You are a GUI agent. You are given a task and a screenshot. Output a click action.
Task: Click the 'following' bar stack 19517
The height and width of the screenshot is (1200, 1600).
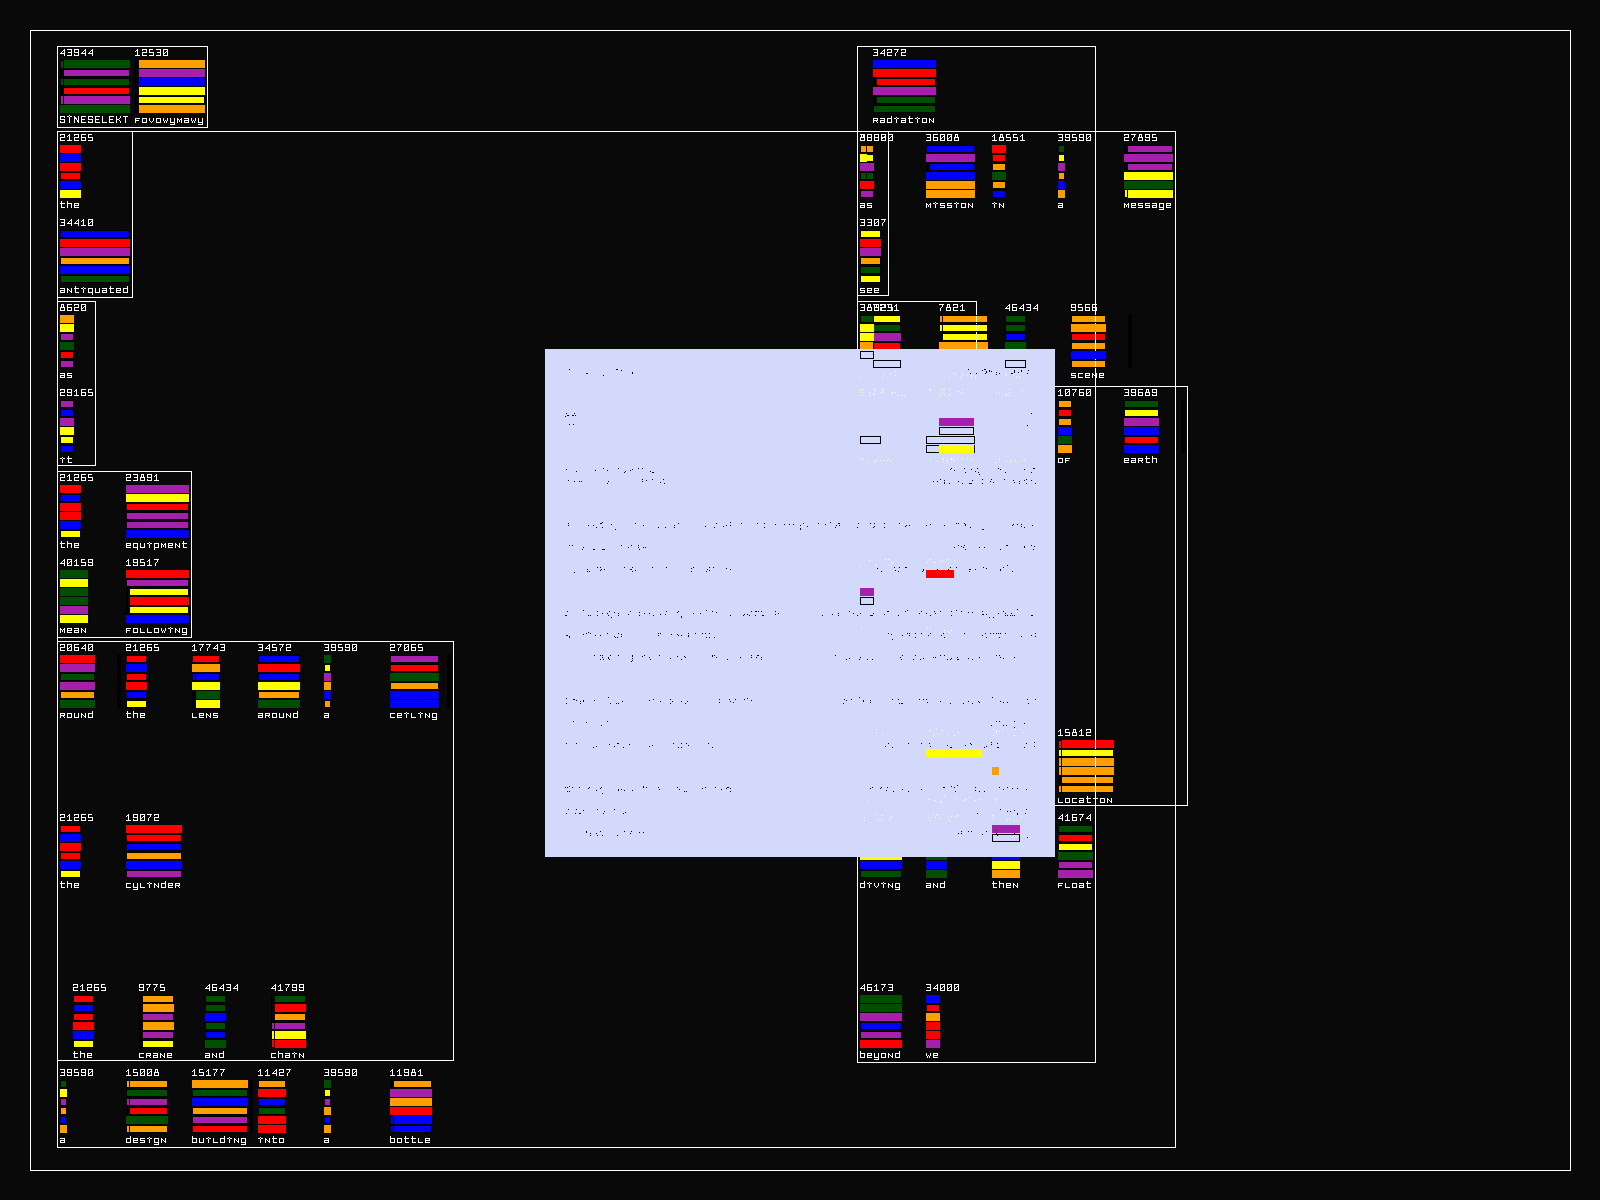pyautogui.click(x=157, y=596)
